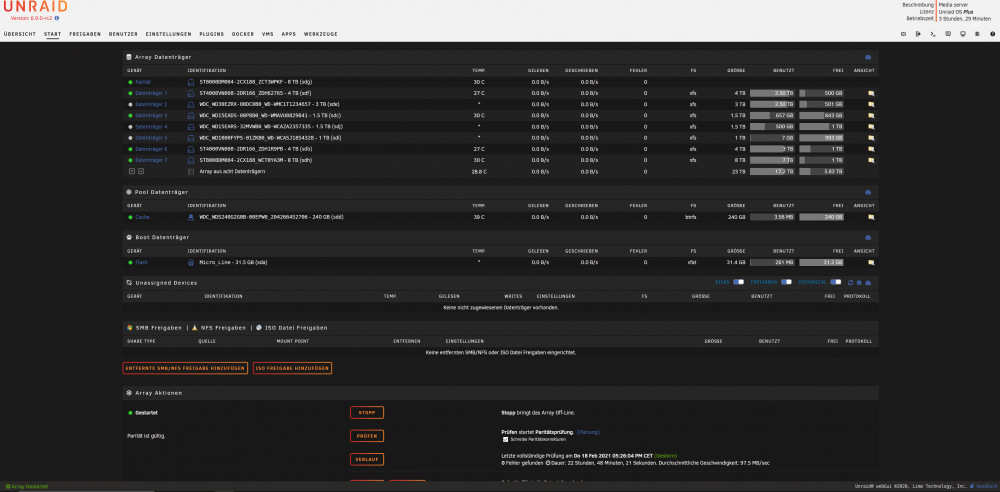Open the Cache device link
Image resolution: width=1000 pixels, height=492 pixels.
[142, 217]
